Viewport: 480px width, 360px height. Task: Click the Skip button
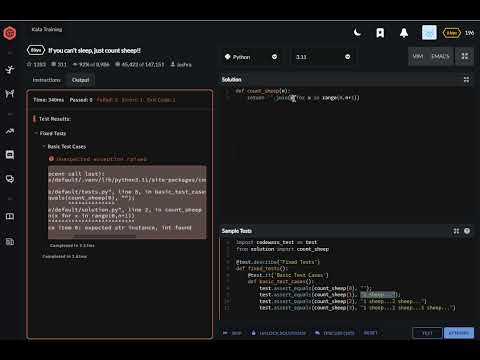point(232,333)
